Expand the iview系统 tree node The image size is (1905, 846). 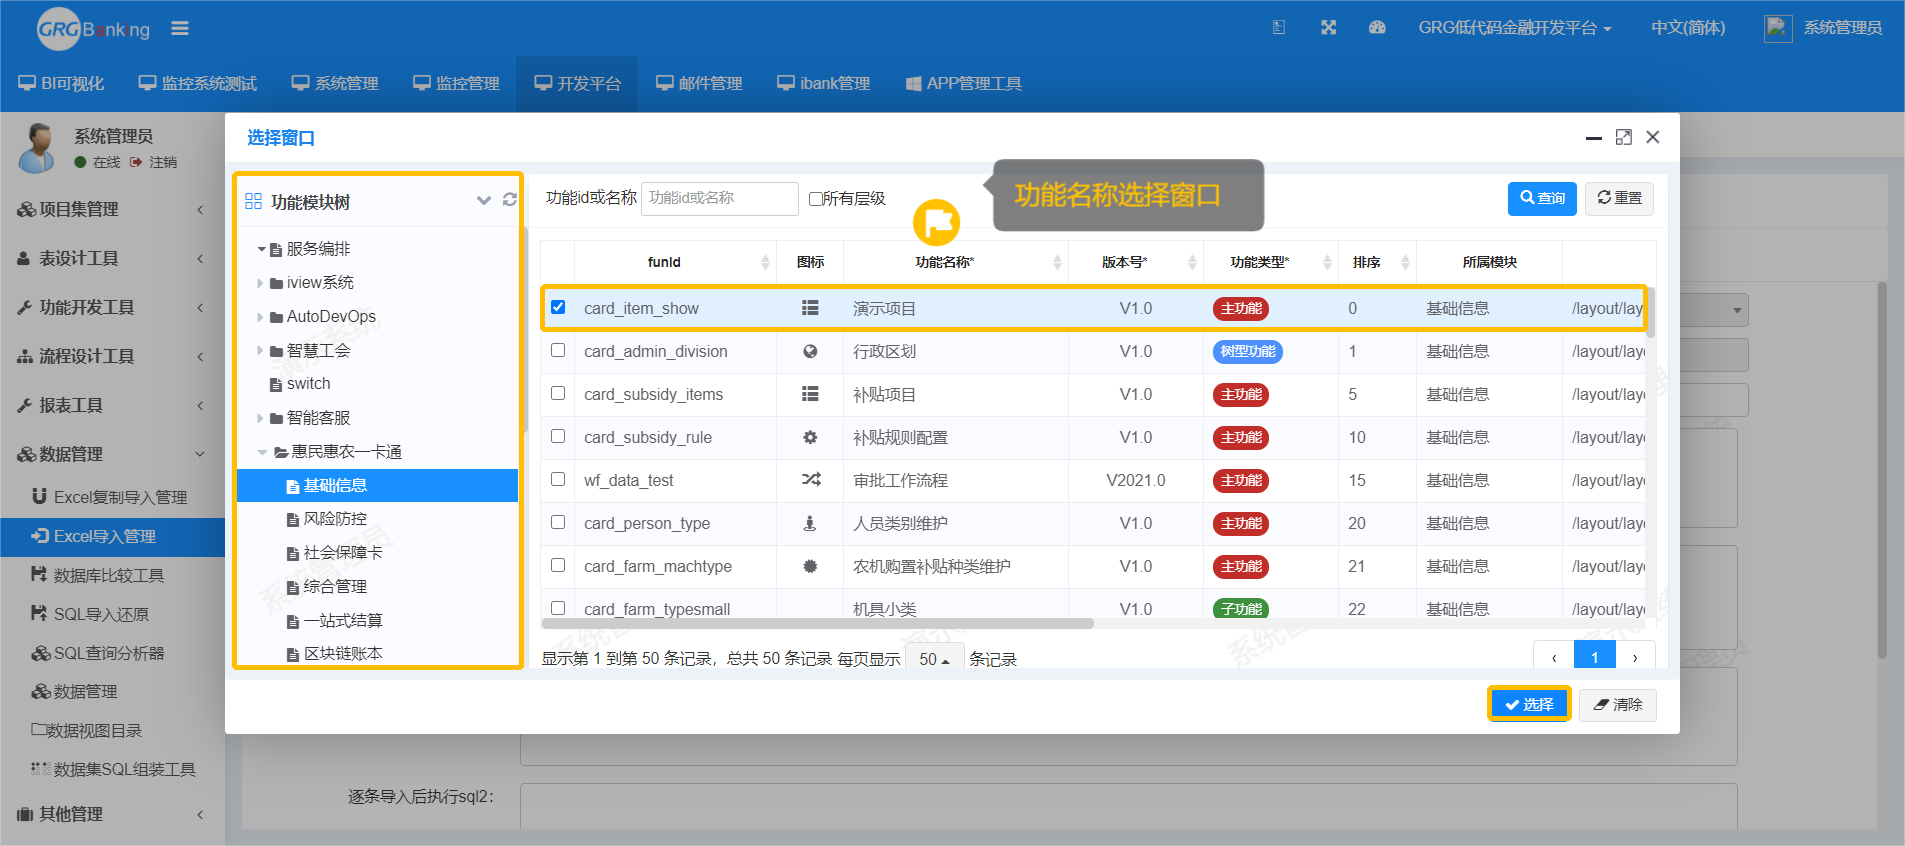pos(261,283)
